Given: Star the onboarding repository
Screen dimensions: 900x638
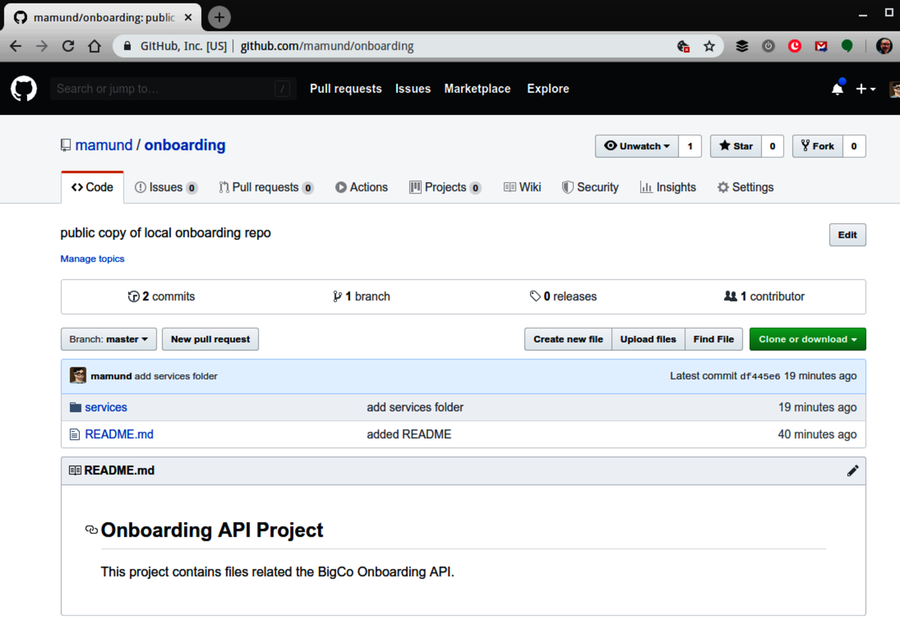Looking at the screenshot, I should (737, 146).
